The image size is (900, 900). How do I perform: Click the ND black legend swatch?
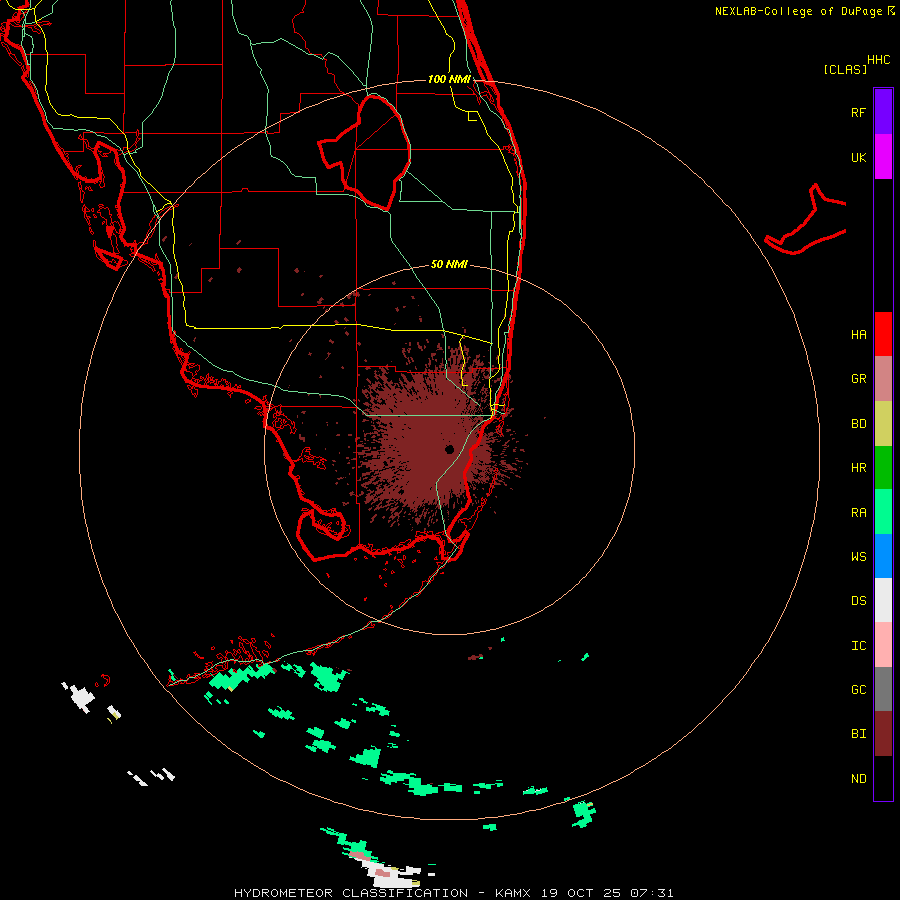(883, 778)
